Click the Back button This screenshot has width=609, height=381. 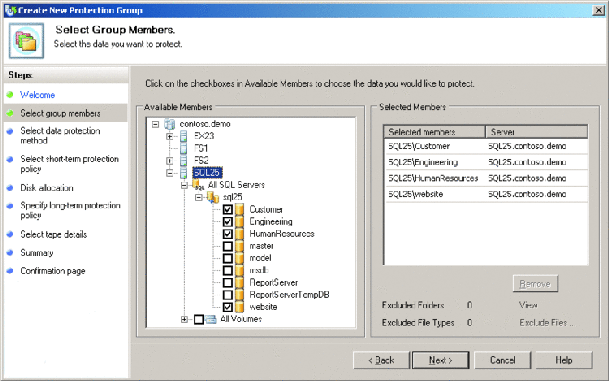pyautogui.click(x=381, y=360)
